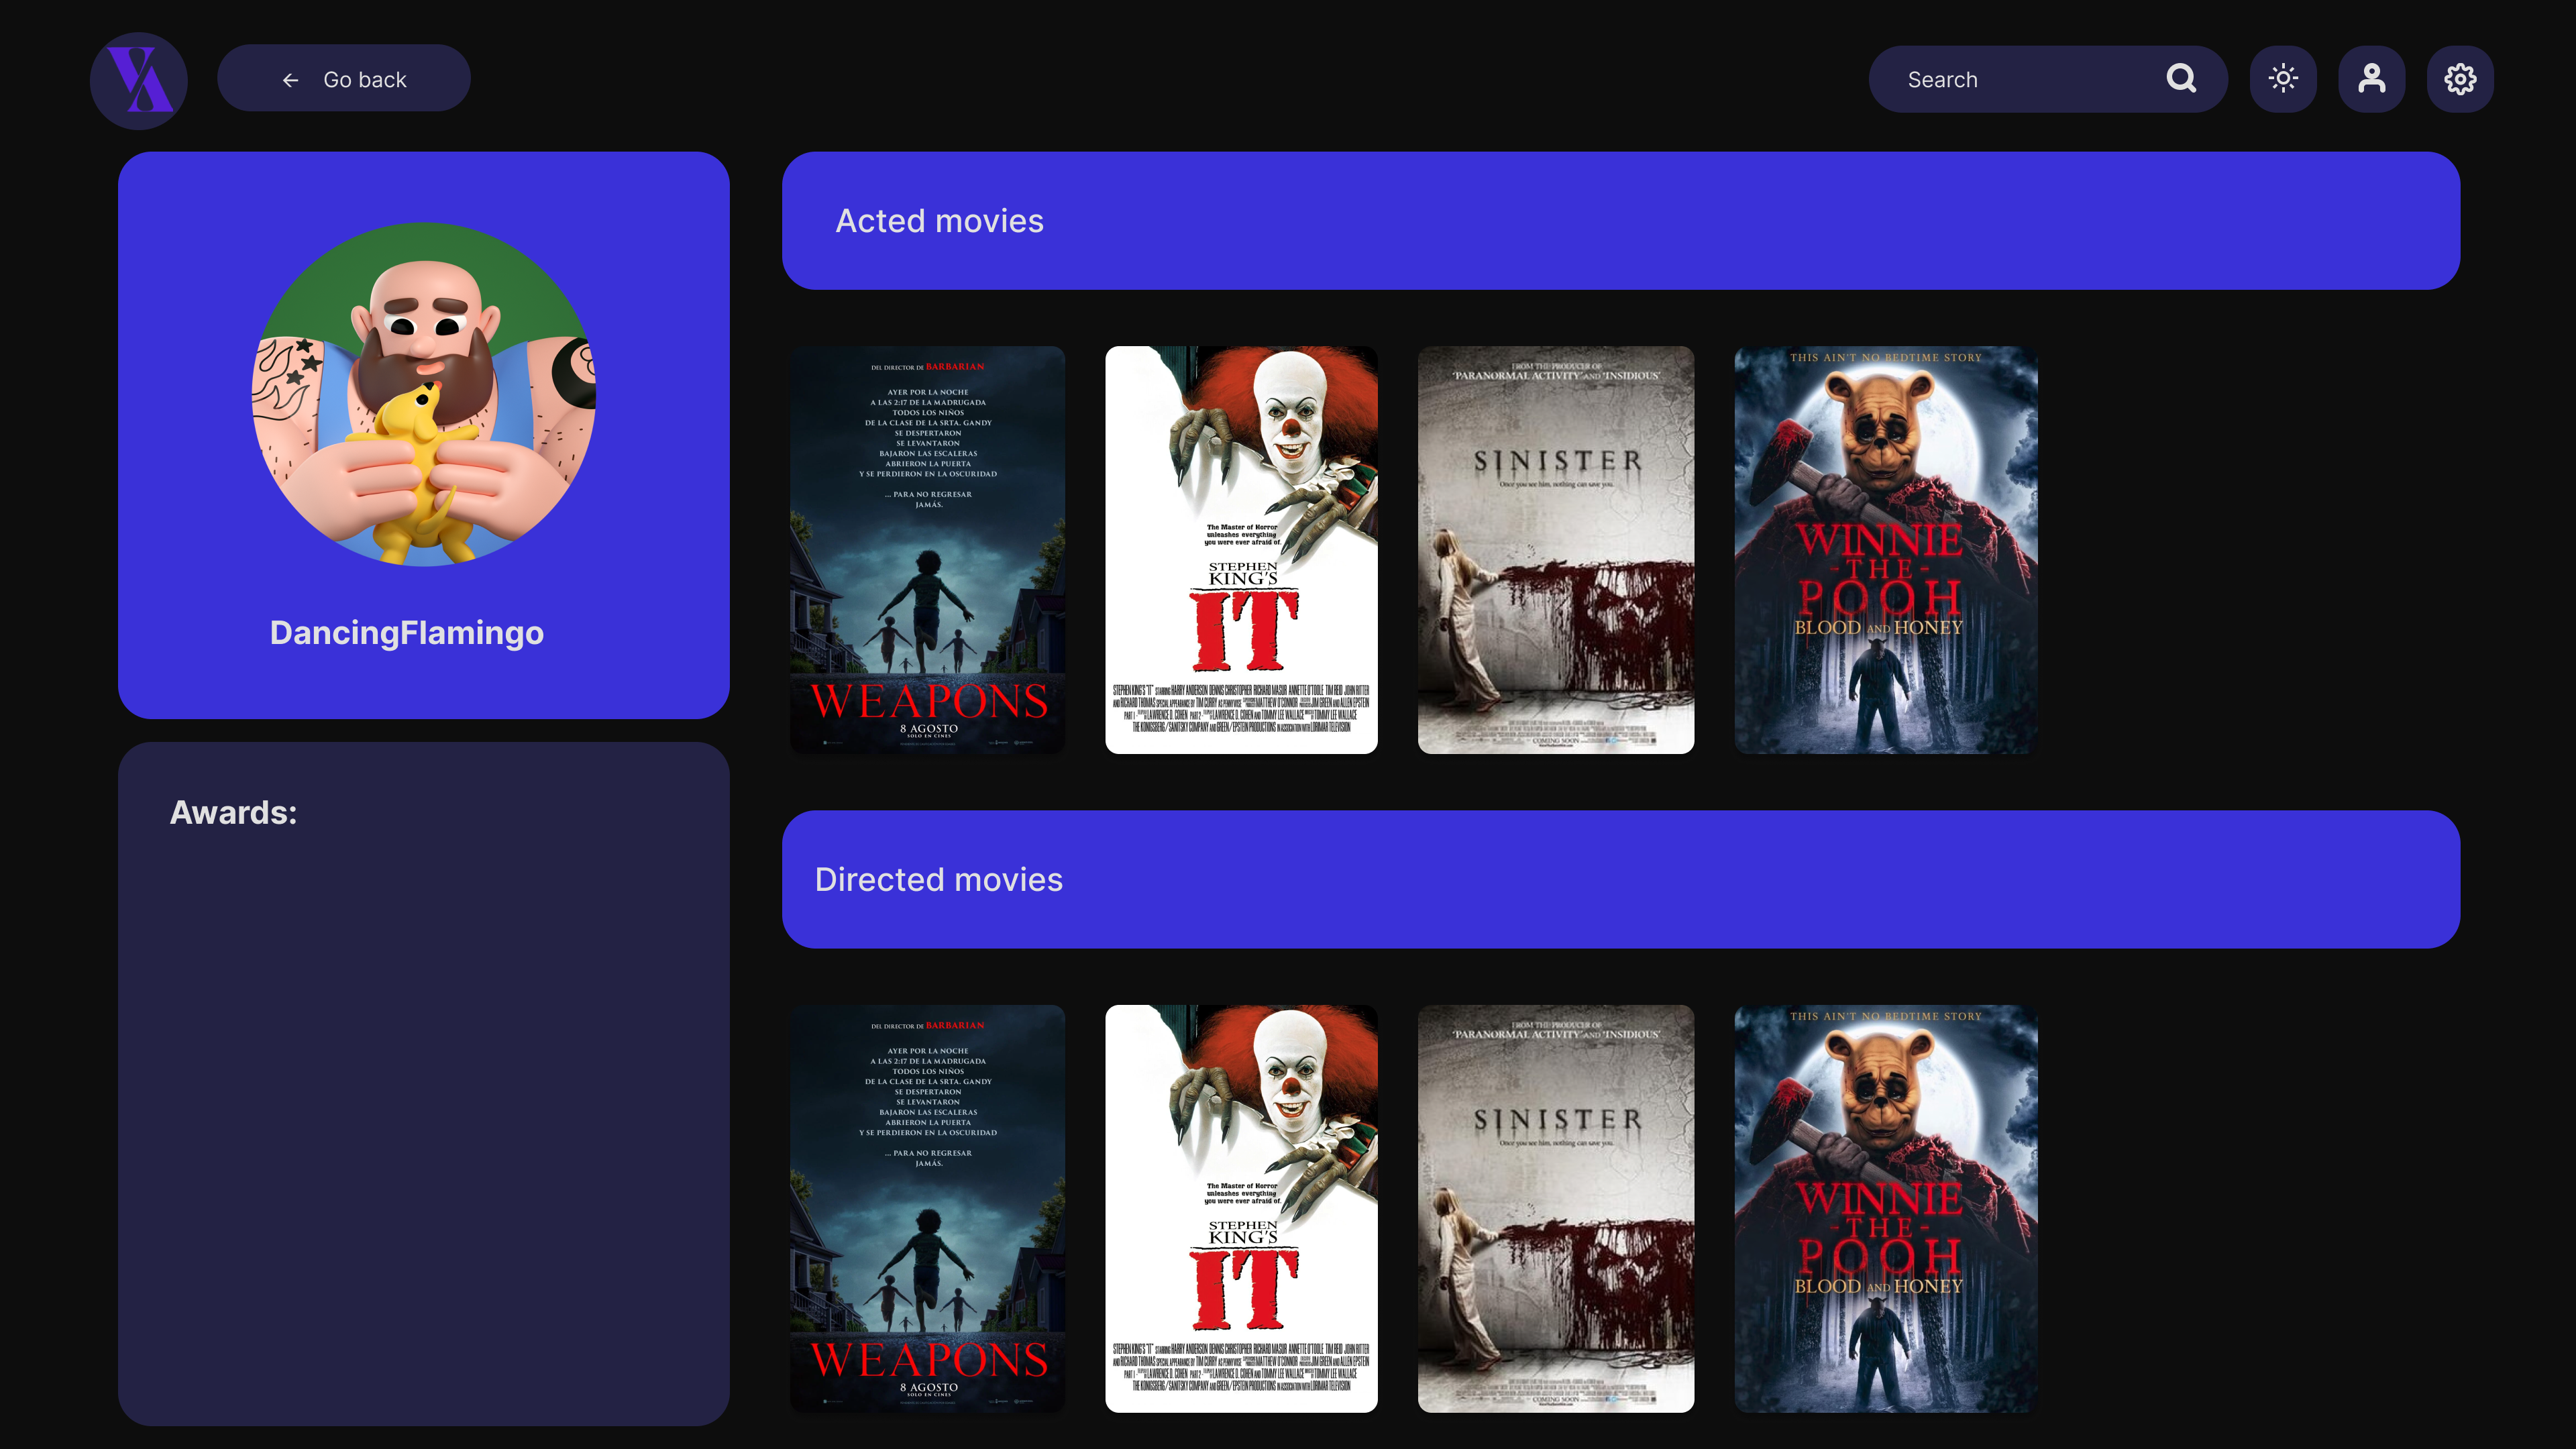This screenshot has width=2576, height=1449.
Task: Open Weapons poster in Directed movies
Action: coord(927,1208)
